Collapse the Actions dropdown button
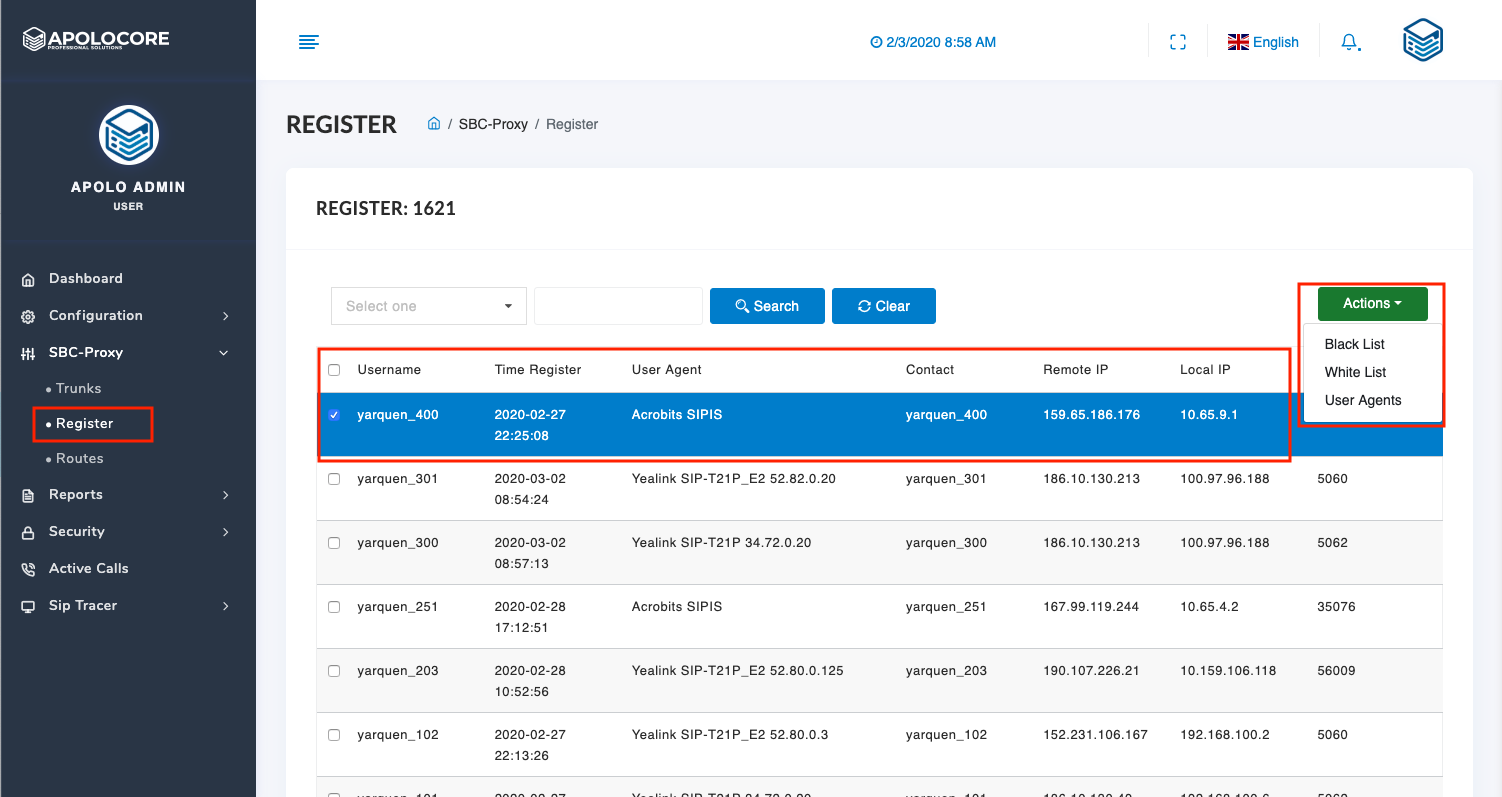Screen dimensions: 1502x797 pyautogui.click(x=1372, y=304)
